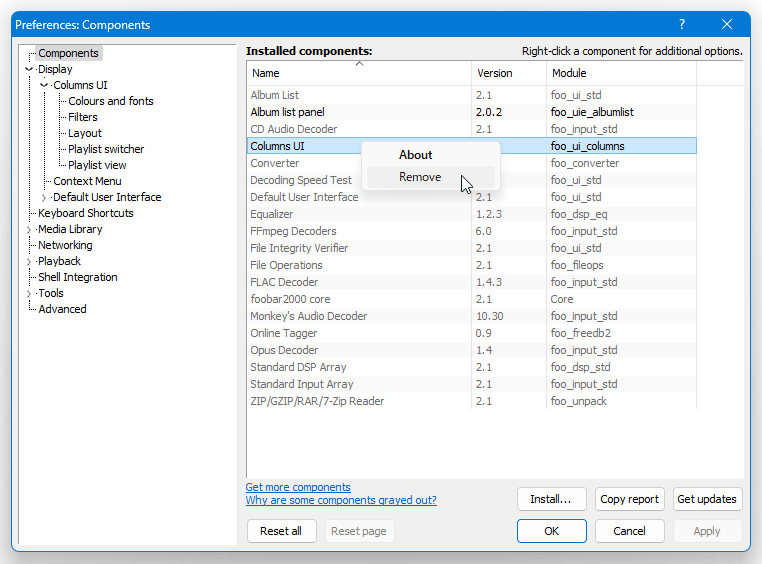Click the Get updates button

pyautogui.click(x=707, y=499)
